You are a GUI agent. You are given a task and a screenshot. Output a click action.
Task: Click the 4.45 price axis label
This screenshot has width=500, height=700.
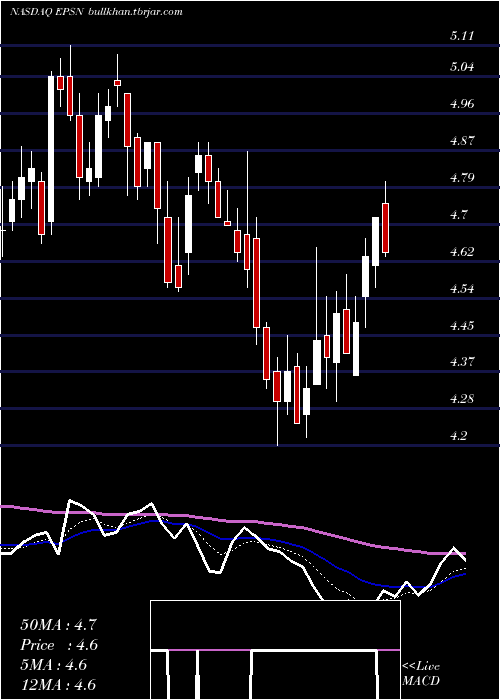(462, 325)
